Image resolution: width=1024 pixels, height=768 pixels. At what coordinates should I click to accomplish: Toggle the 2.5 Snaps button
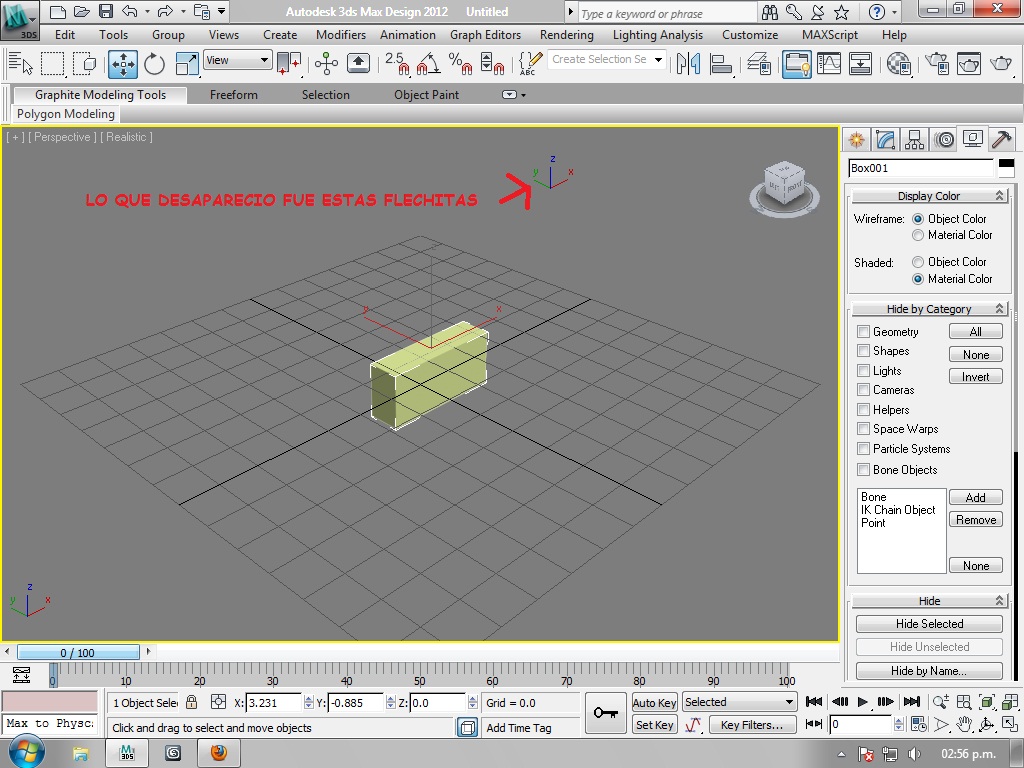point(396,64)
